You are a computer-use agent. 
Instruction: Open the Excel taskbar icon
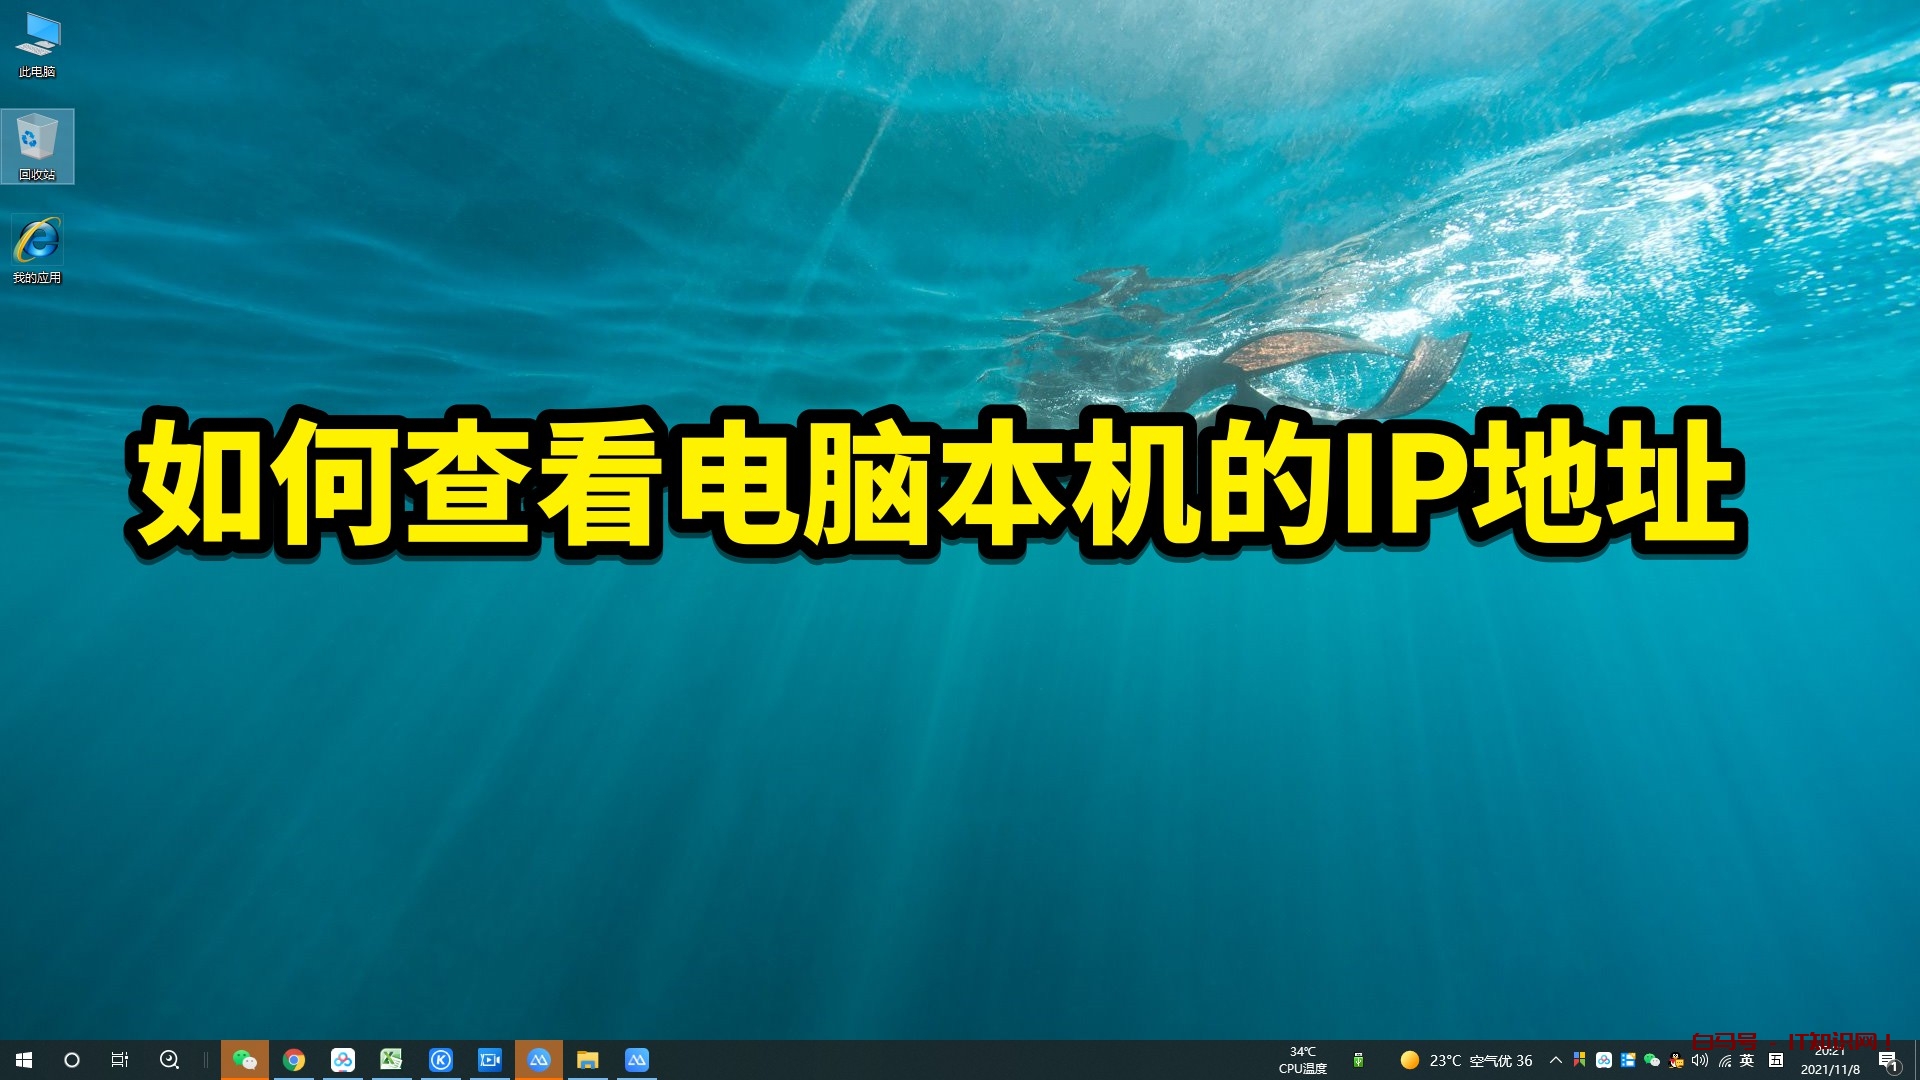[x=391, y=1060]
